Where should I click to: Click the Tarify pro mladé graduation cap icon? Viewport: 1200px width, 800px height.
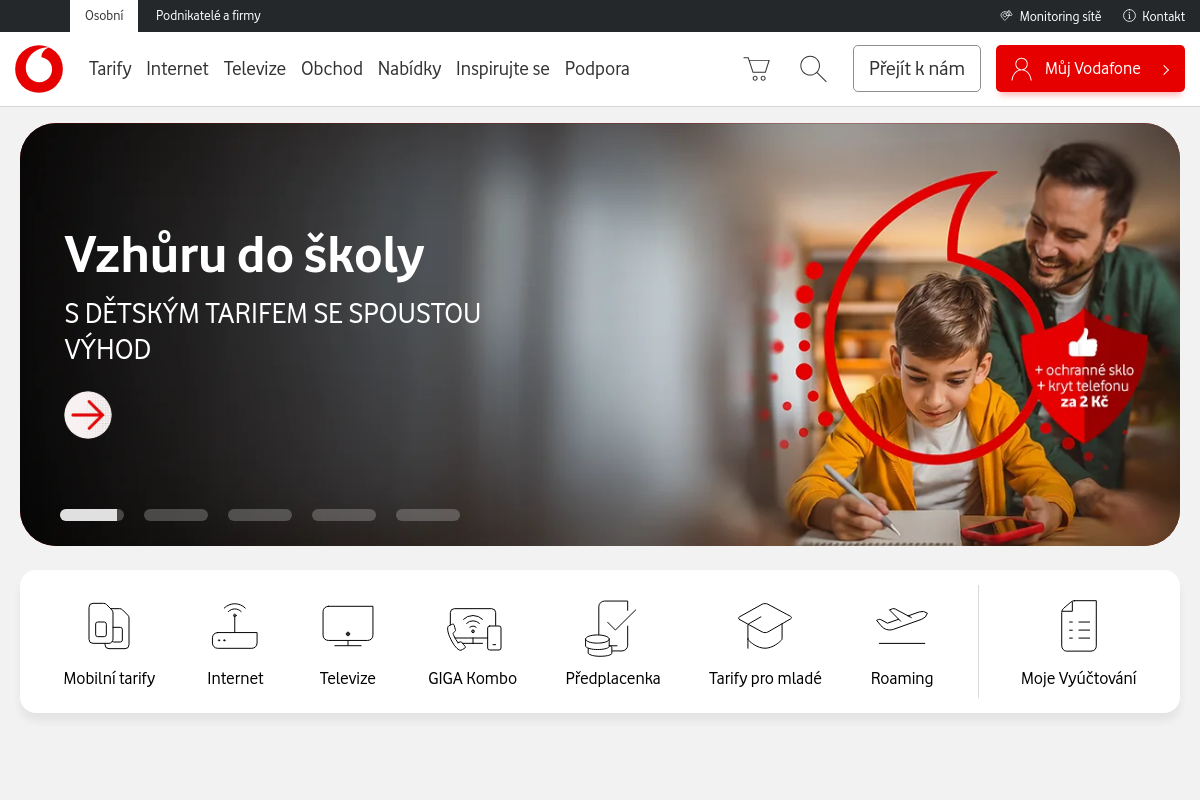765,626
